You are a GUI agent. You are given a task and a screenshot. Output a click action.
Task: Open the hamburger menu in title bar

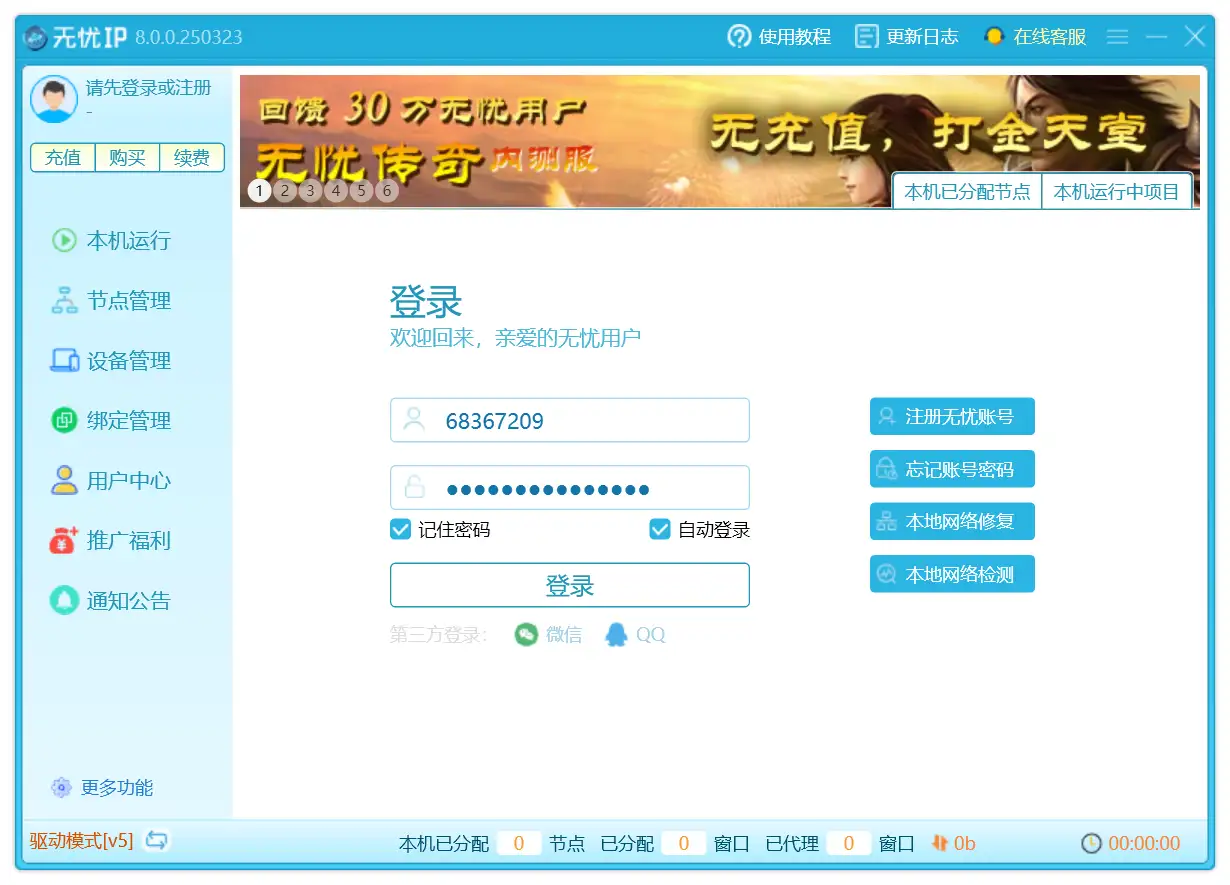click(x=1117, y=37)
